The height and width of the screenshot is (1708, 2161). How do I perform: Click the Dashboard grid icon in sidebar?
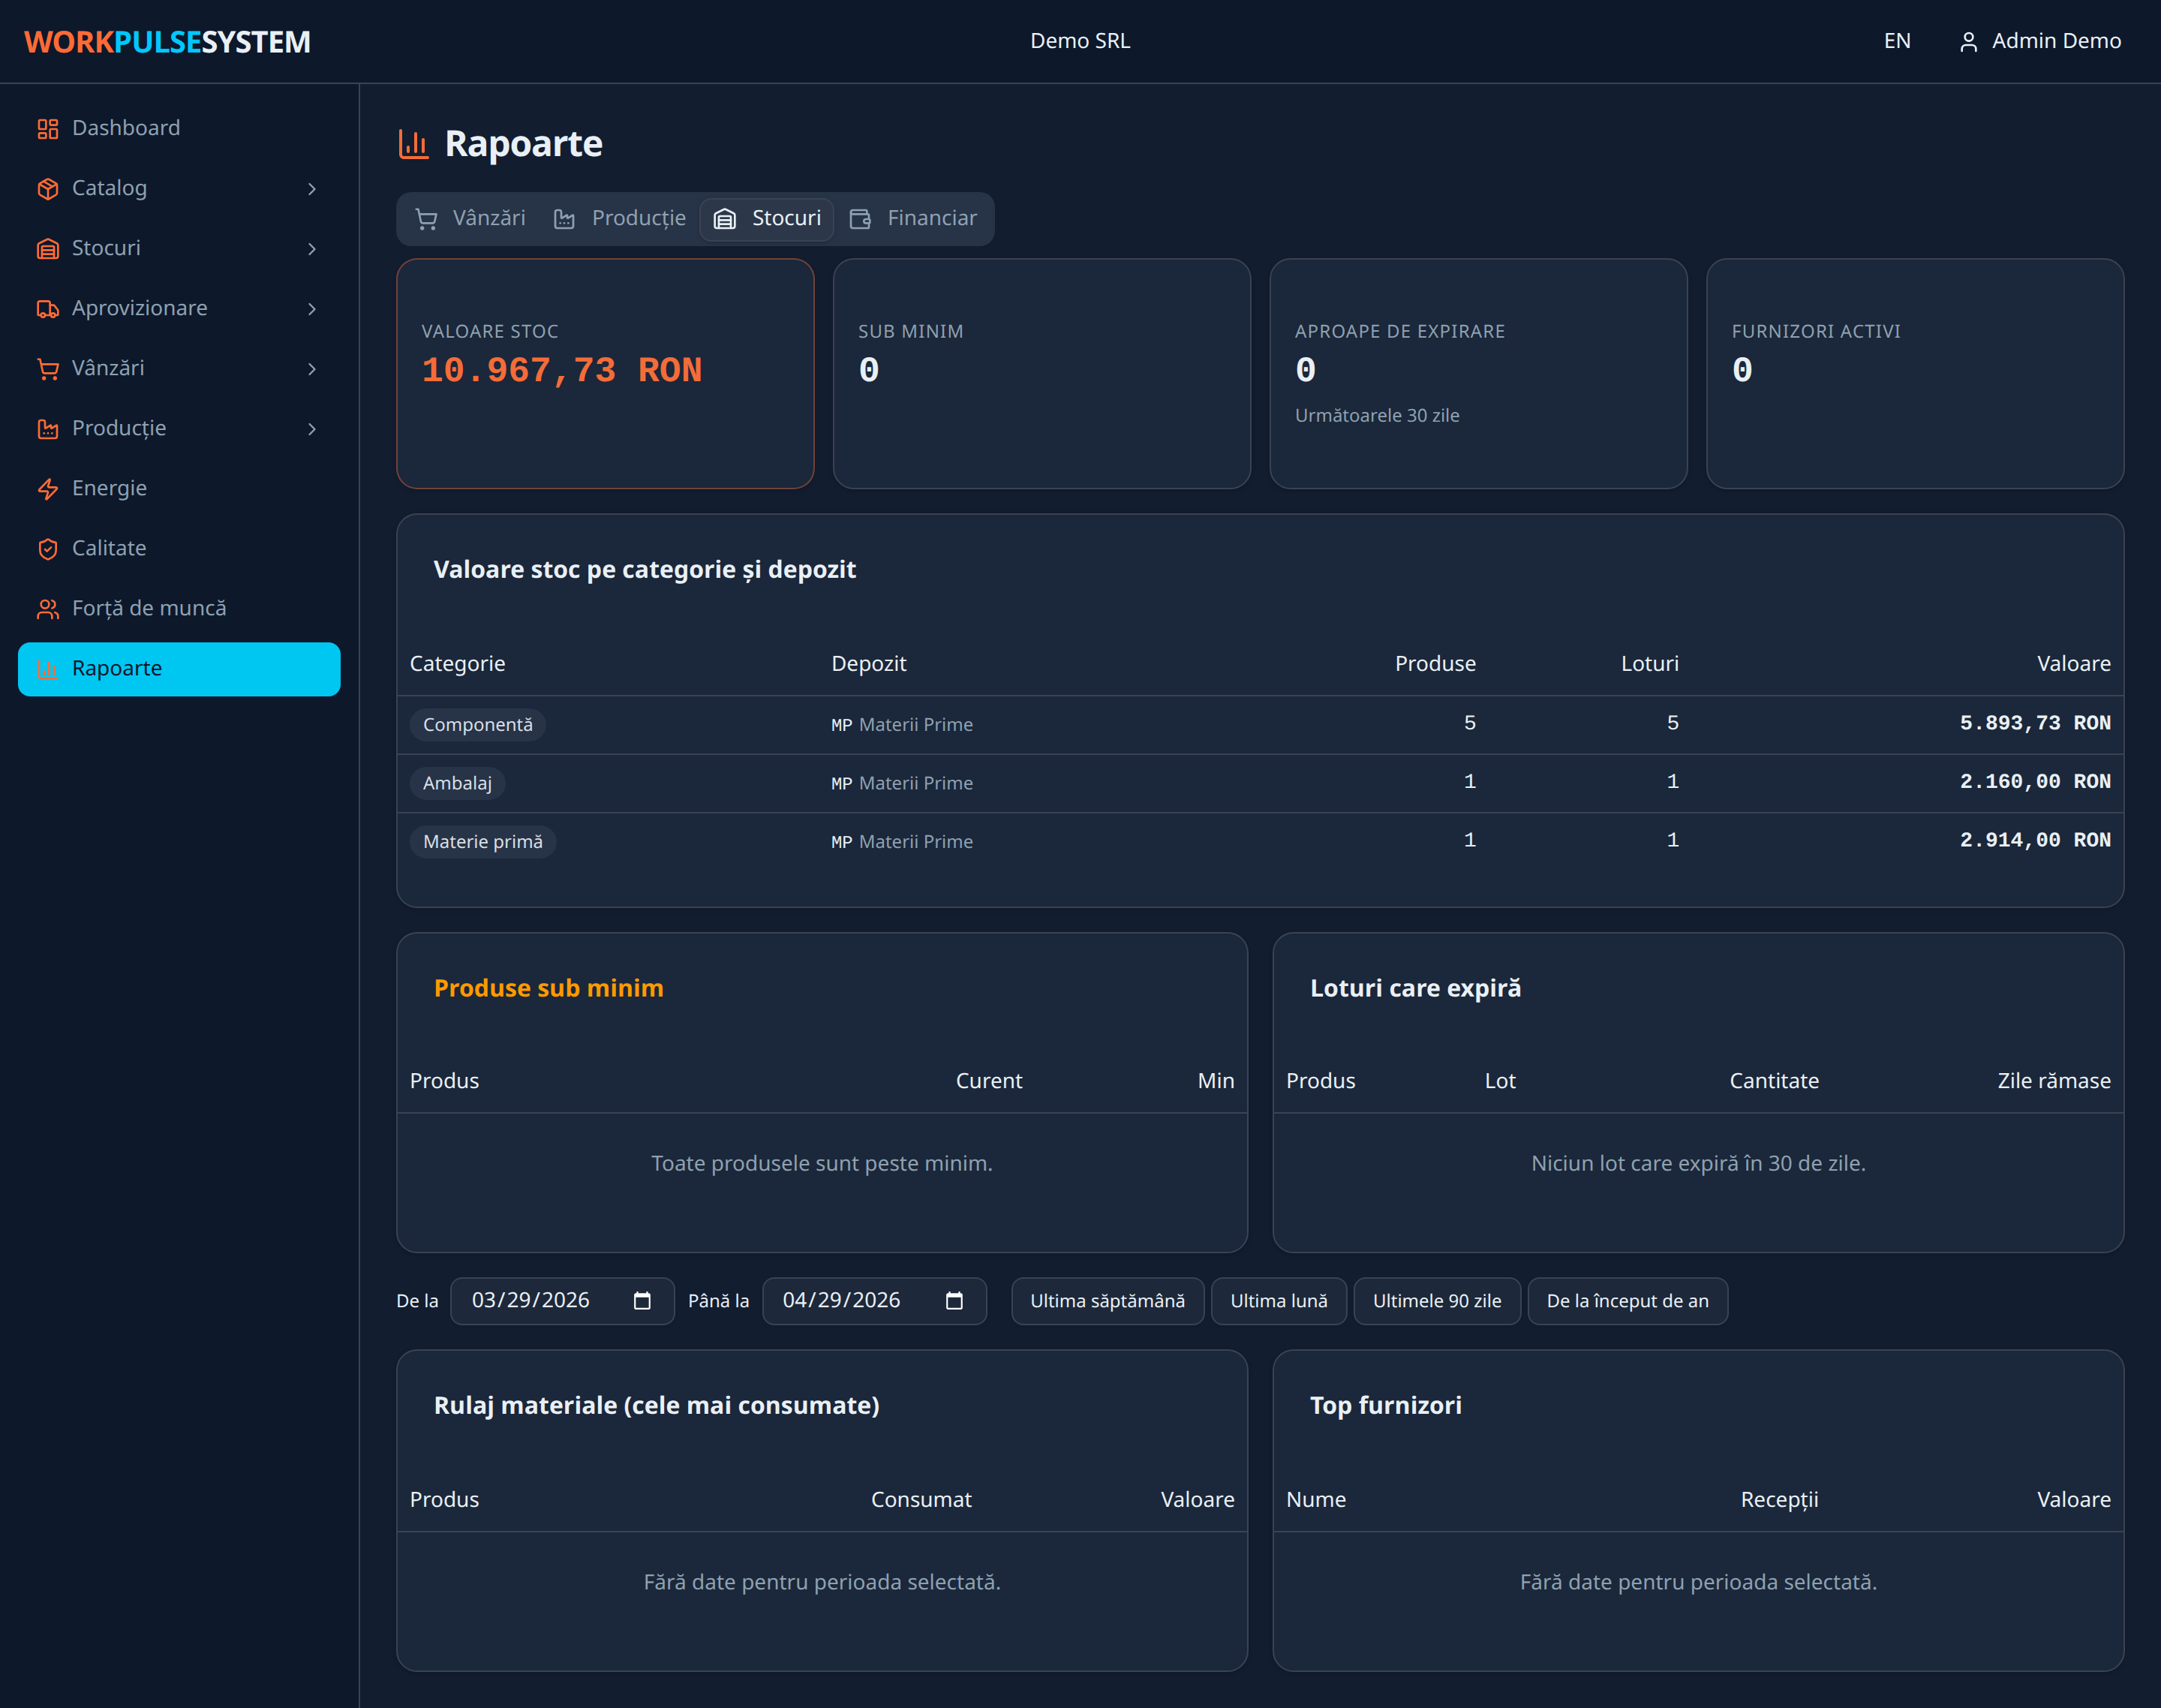tap(47, 129)
